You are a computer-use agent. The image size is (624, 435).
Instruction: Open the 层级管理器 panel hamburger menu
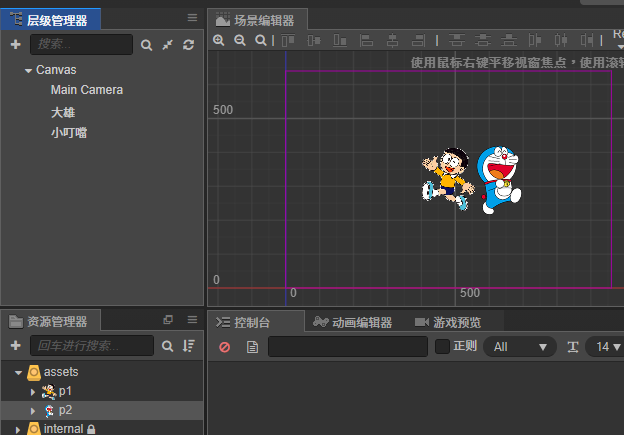click(192, 18)
